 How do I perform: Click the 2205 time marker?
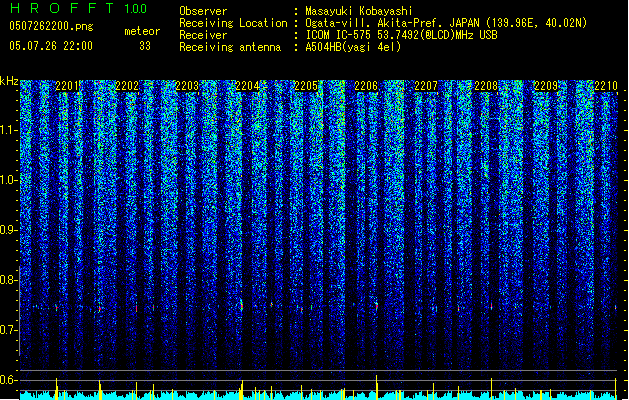306,86
